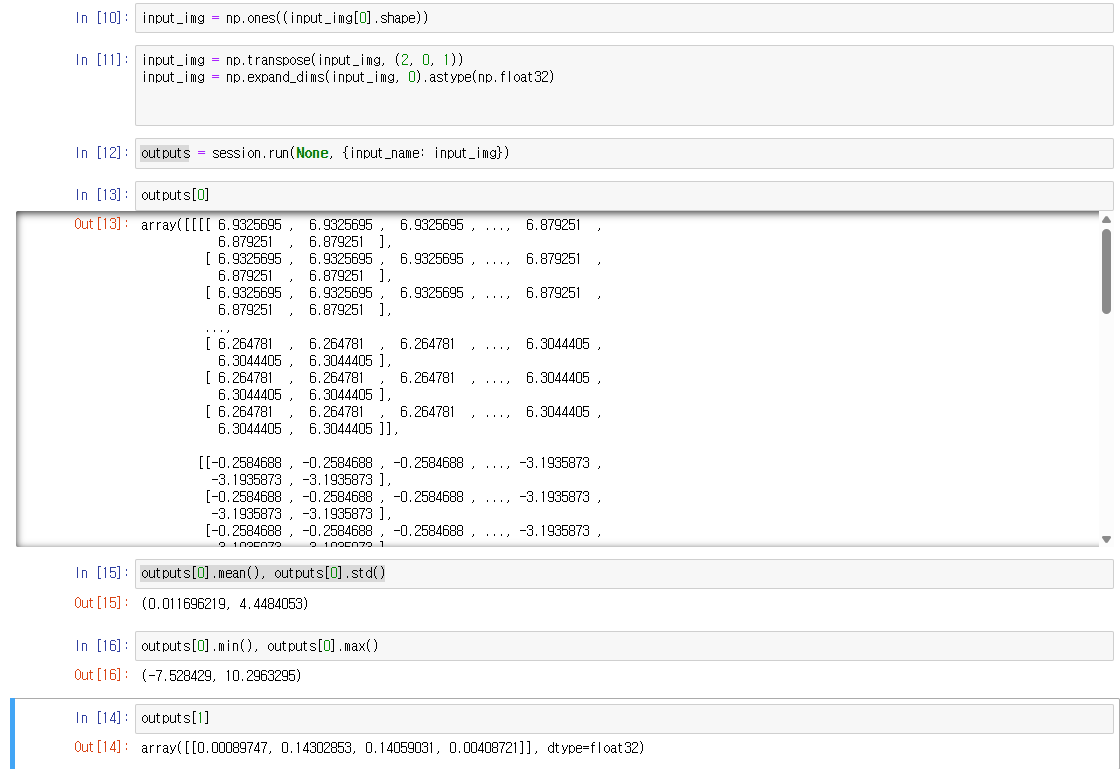Click the first 6.264781 value in array output
Image resolution: width=1120 pixels, height=769 pixels.
click(x=245, y=343)
